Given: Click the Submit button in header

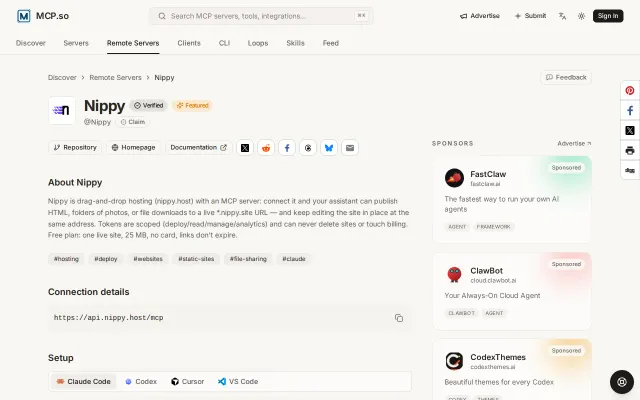Looking at the screenshot, I should point(530,16).
